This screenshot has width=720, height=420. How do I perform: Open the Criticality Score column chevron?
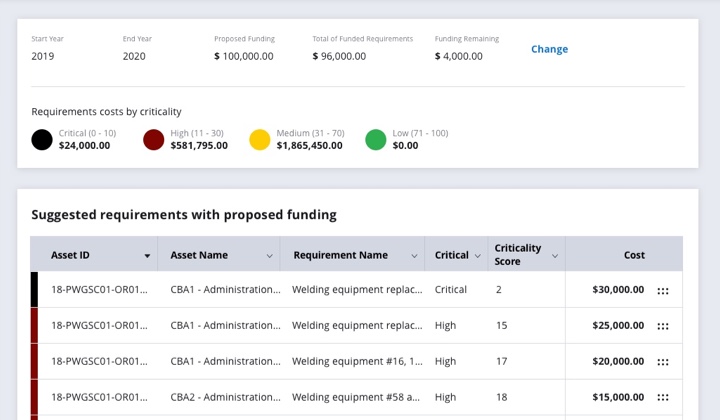(x=555, y=256)
